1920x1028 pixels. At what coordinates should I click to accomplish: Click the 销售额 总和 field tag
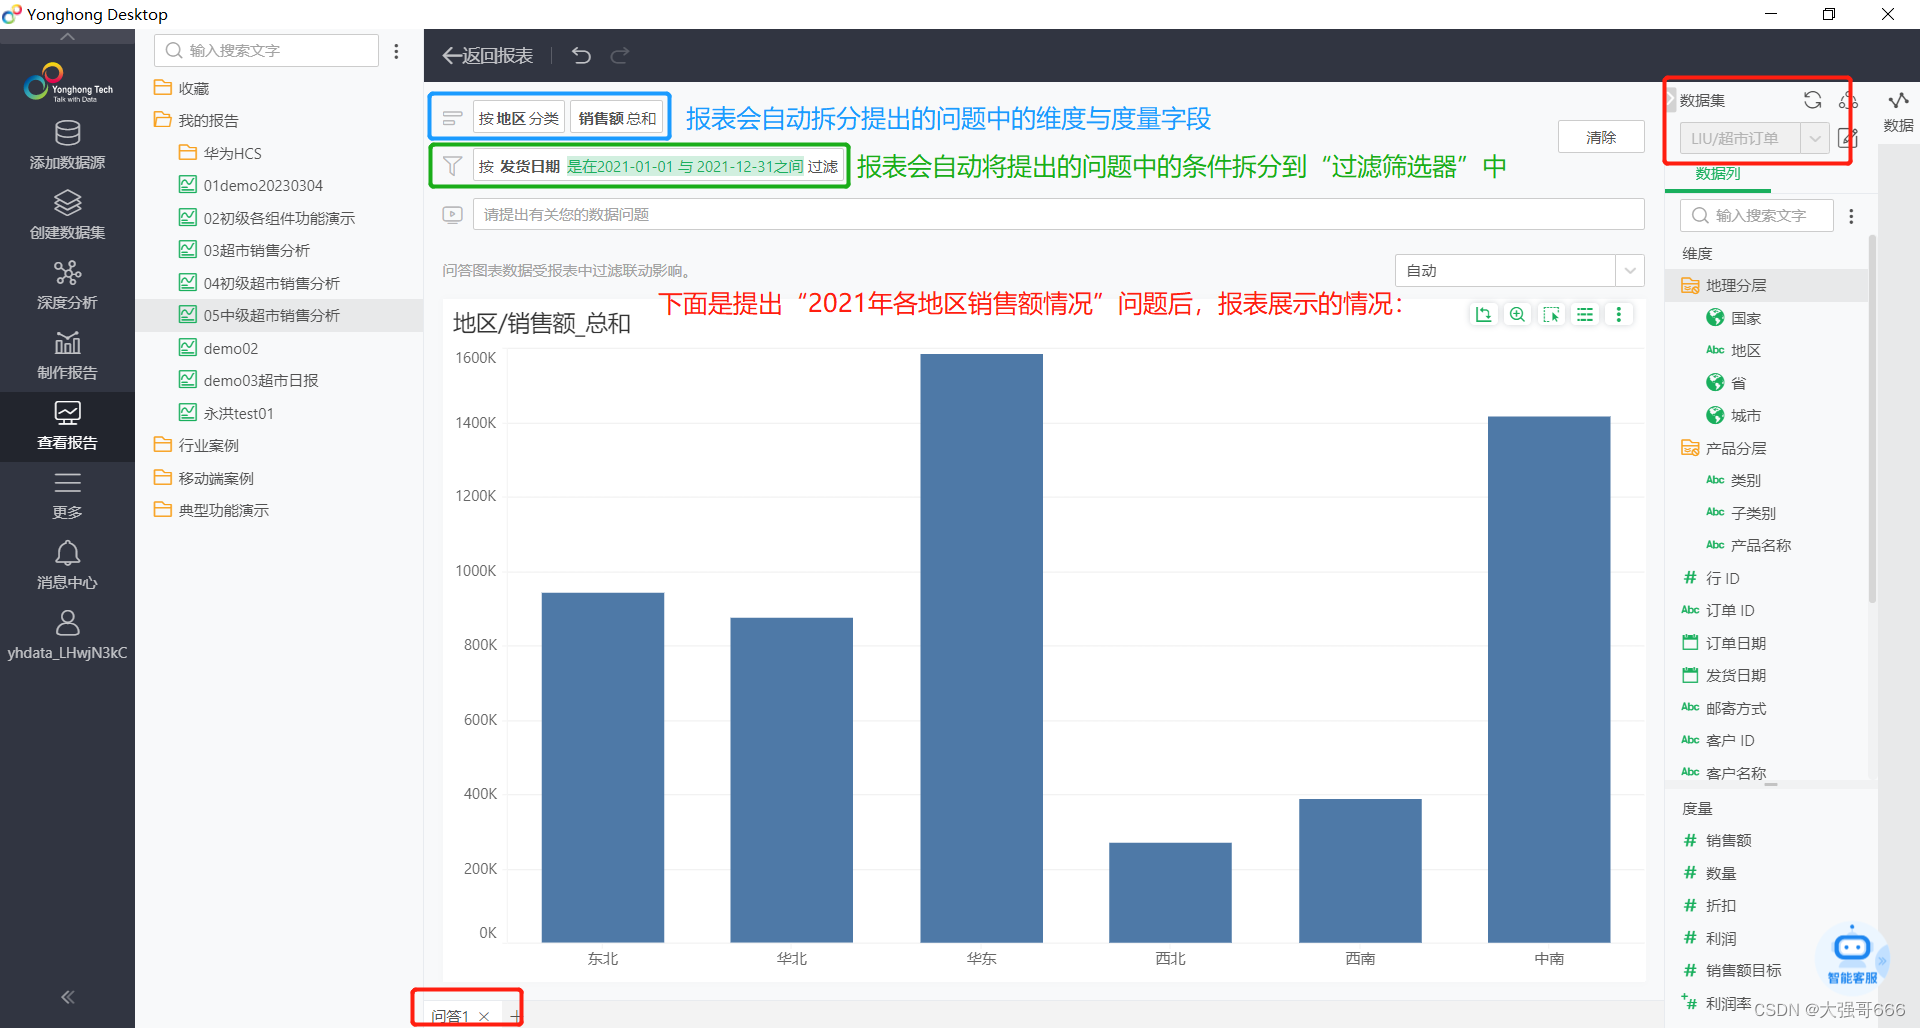[617, 118]
